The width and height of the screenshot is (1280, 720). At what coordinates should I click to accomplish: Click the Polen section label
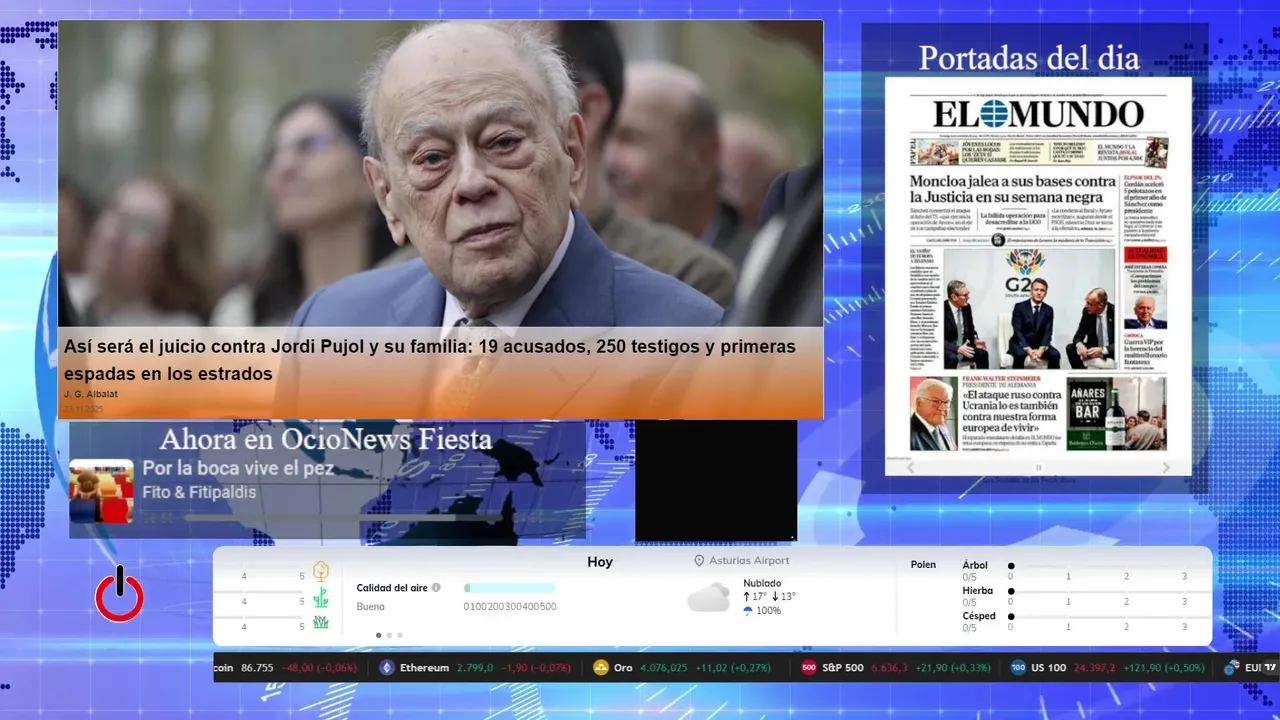(923, 565)
